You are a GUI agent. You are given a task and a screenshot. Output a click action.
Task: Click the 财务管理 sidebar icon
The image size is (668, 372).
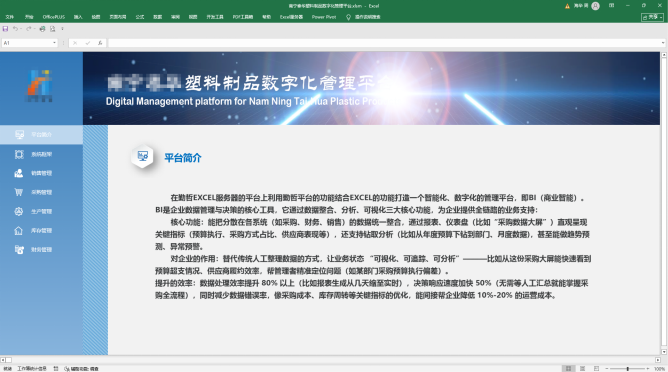click(19, 250)
